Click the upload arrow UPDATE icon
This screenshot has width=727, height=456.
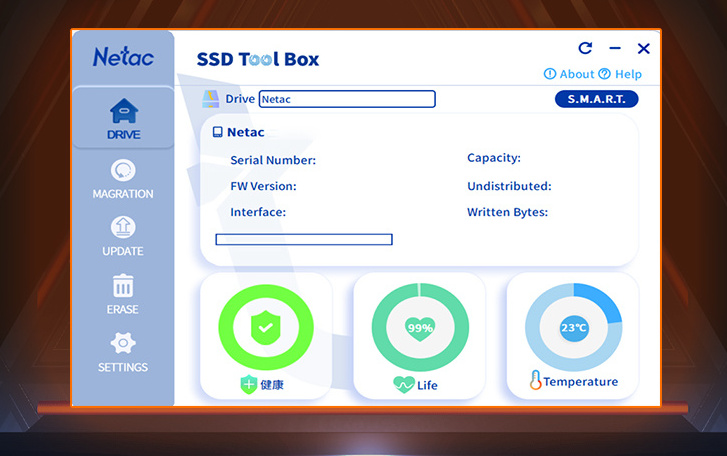tap(123, 227)
